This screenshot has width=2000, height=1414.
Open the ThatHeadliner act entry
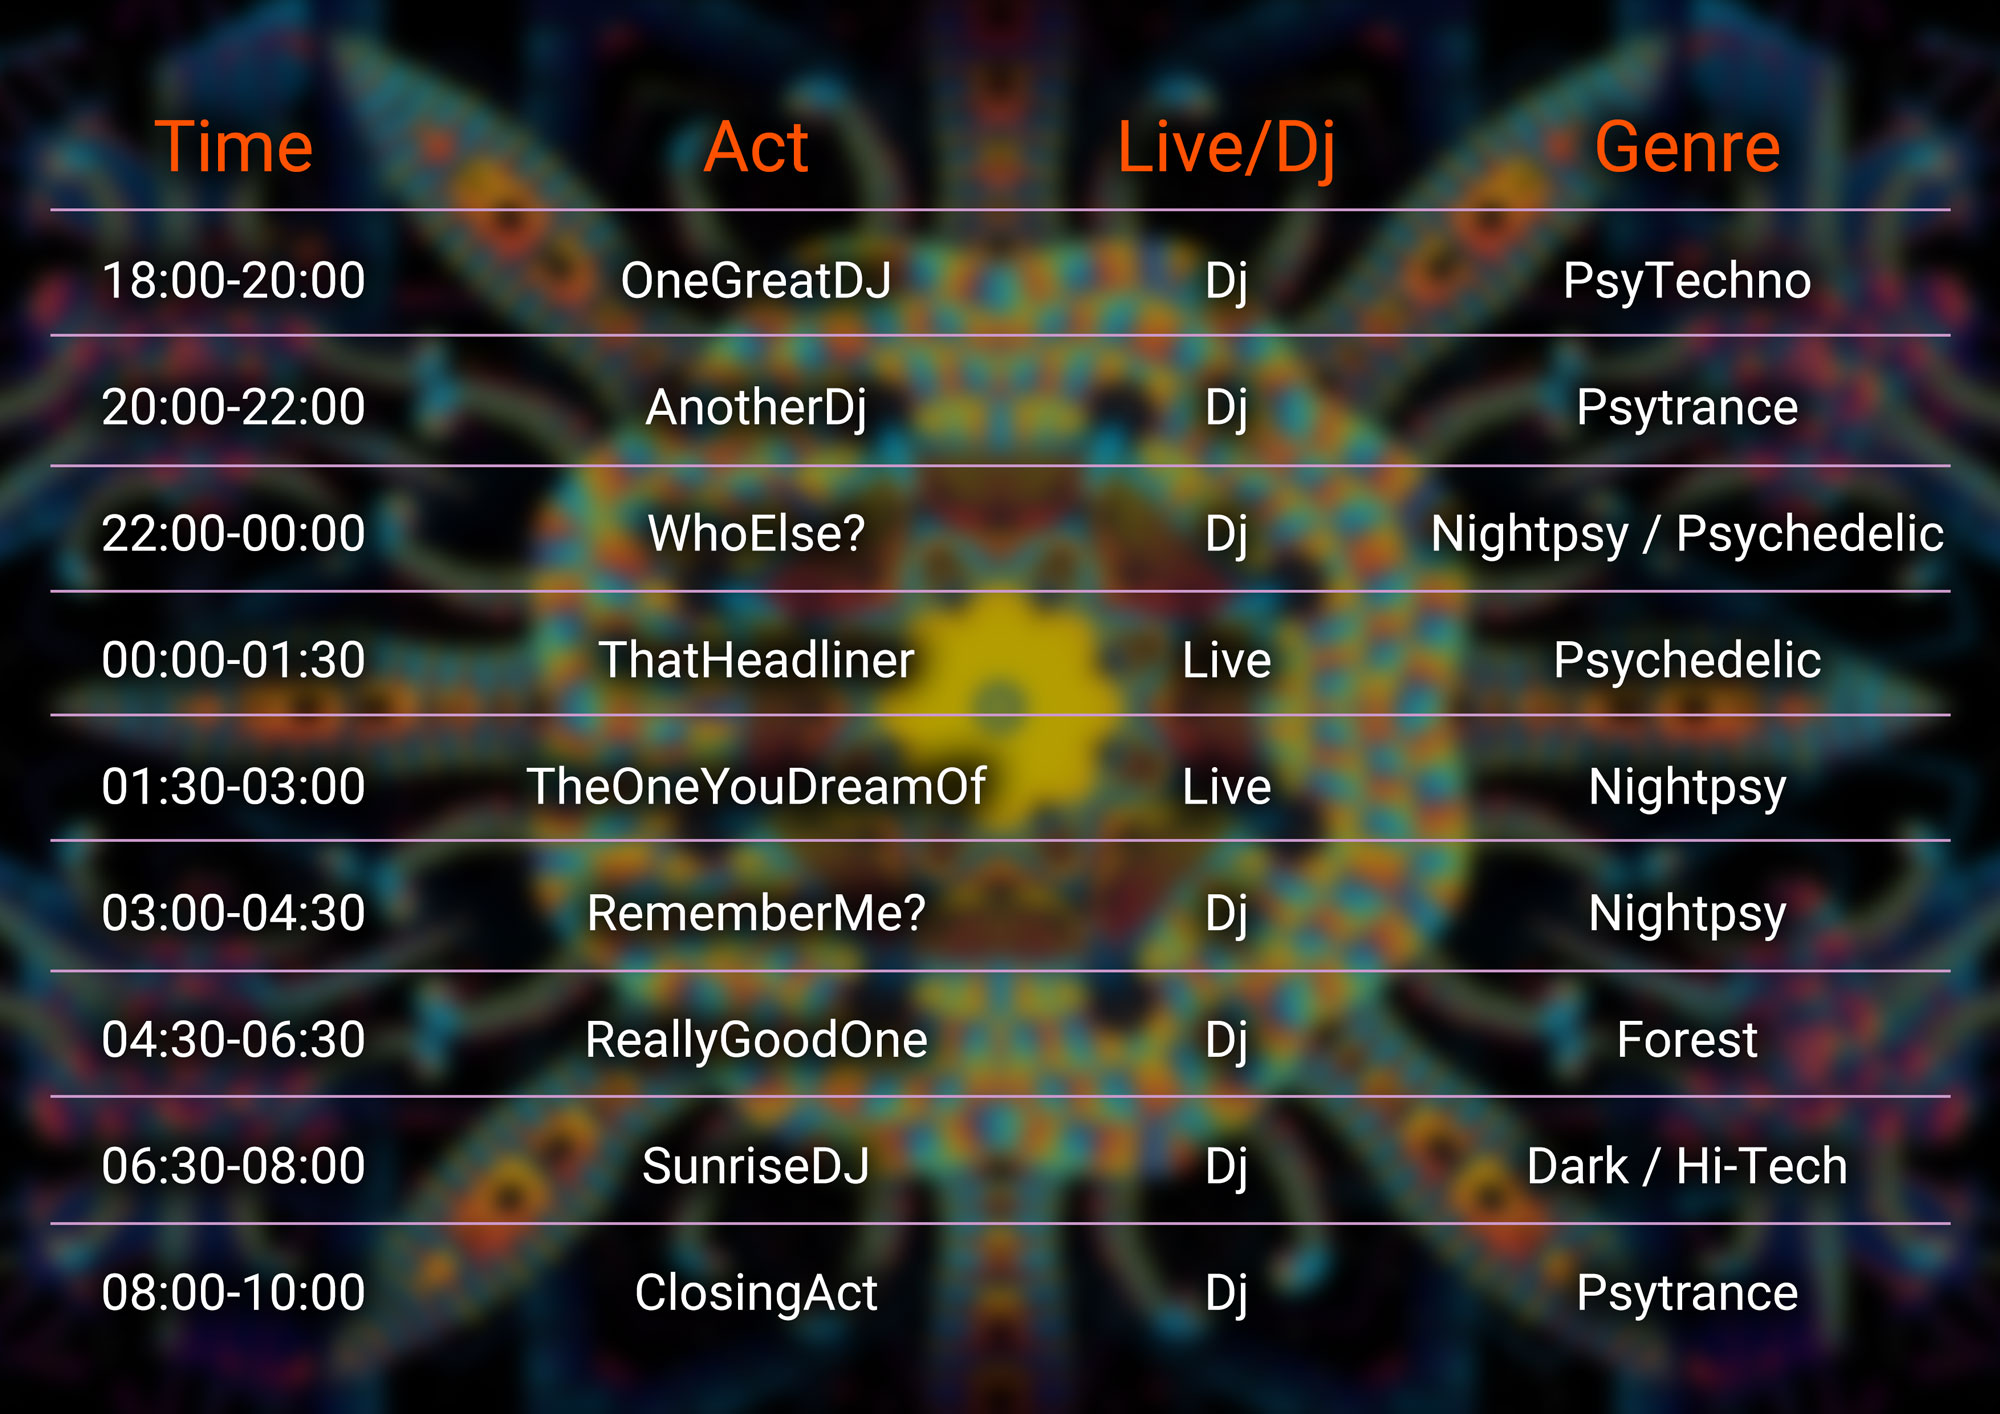coord(756,661)
